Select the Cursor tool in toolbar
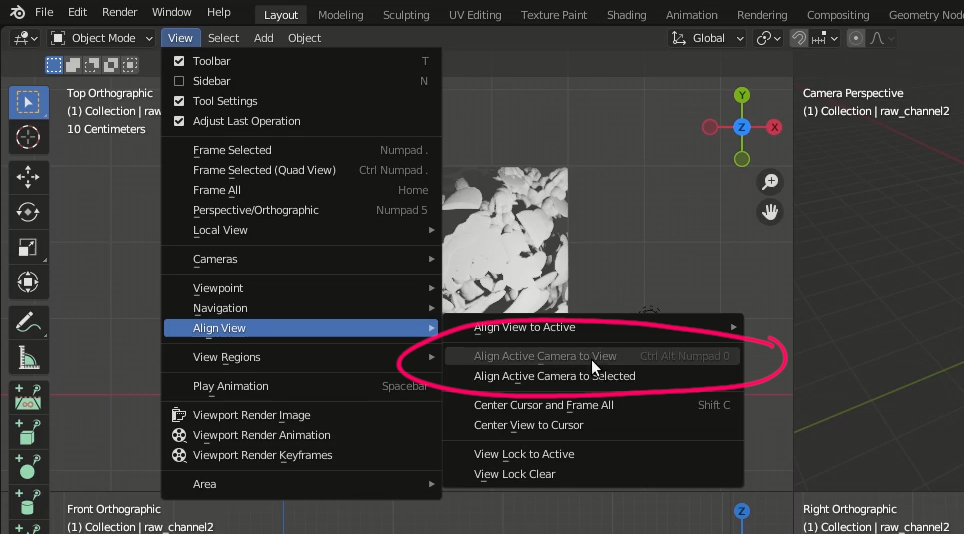Image resolution: width=964 pixels, height=534 pixels. pyautogui.click(x=28, y=137)
